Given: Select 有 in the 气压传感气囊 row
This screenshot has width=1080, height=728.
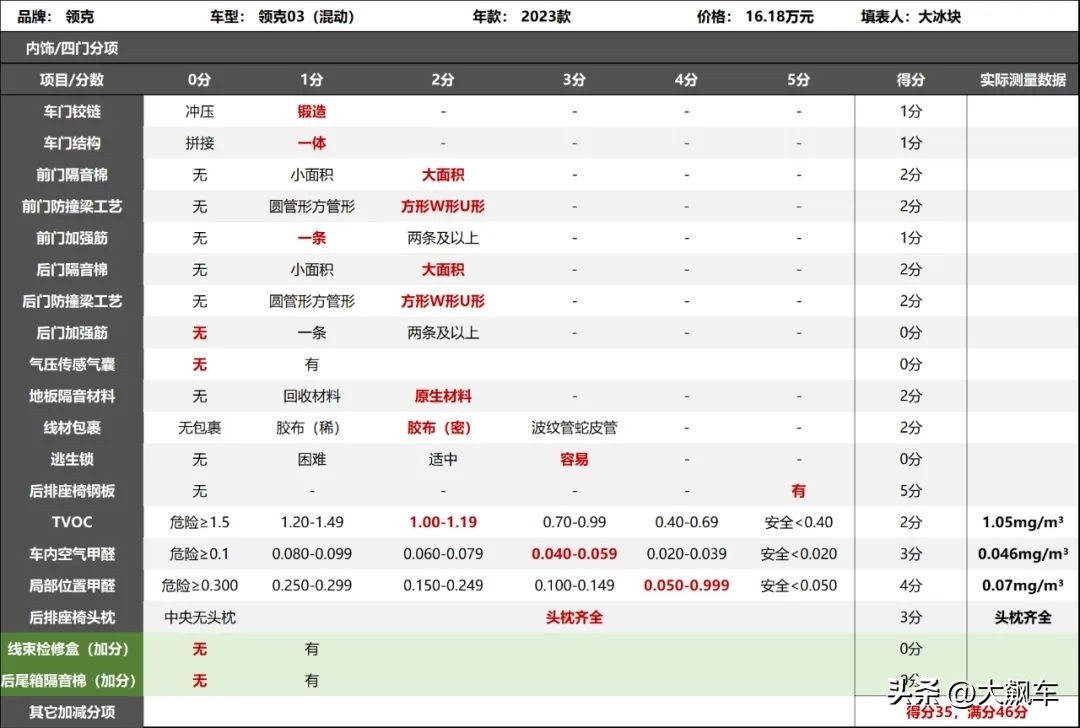Looking at the screenshot, I should click(311, 364).
